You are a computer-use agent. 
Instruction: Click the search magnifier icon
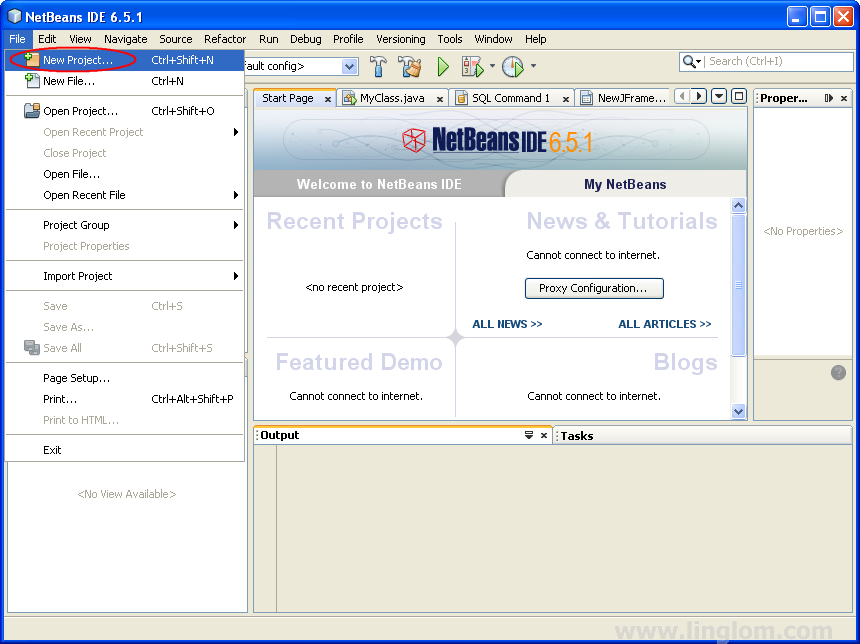[x=689, y=61]
